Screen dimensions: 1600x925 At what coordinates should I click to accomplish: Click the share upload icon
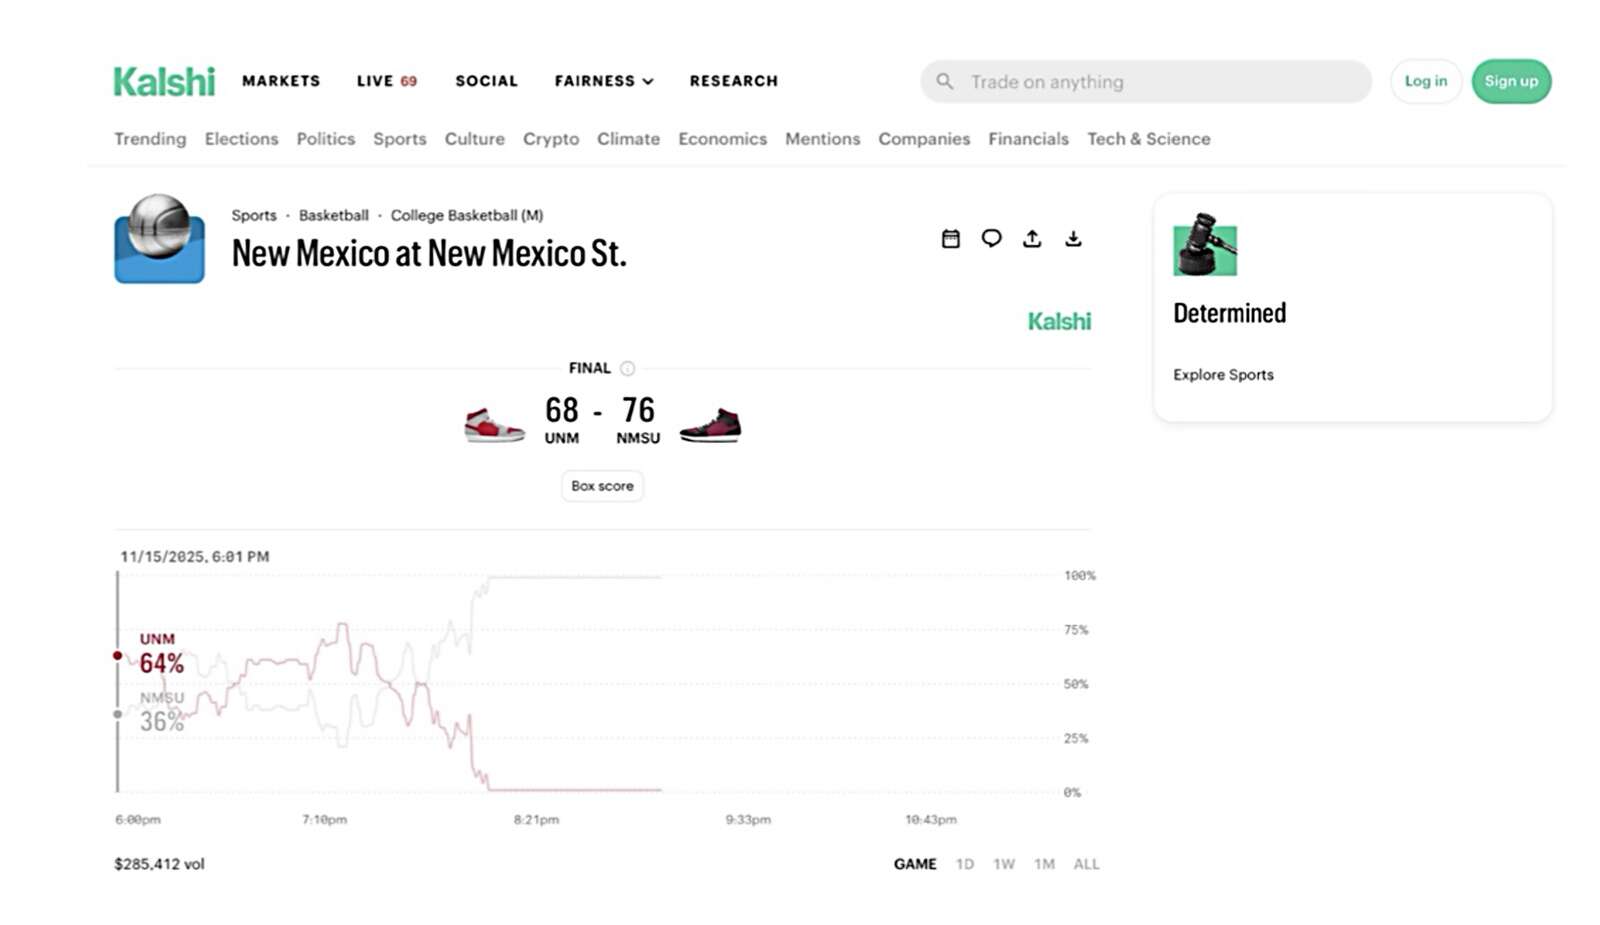[1032, 238]
